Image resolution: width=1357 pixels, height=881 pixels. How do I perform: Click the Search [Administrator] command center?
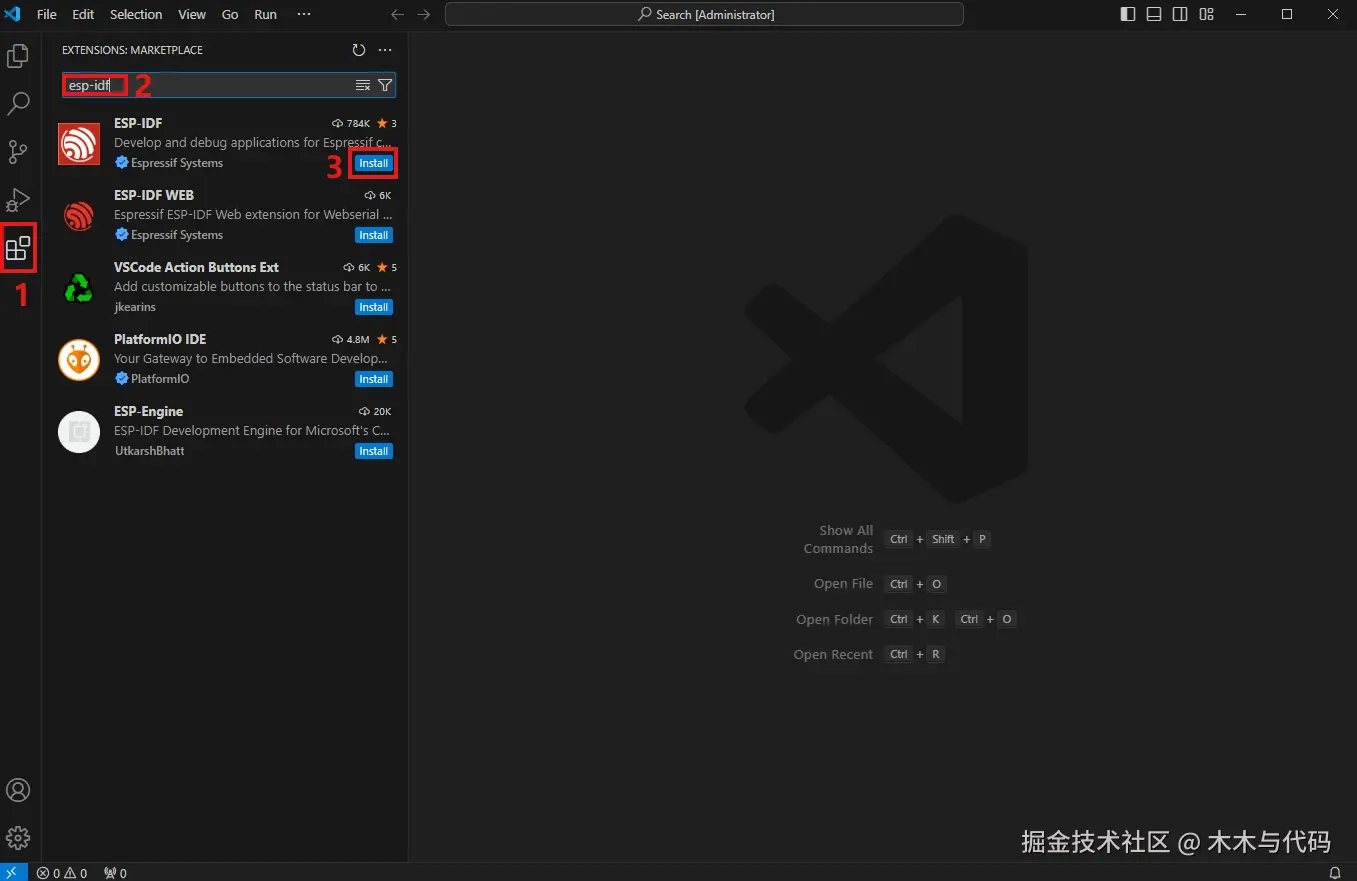[704, 14]
